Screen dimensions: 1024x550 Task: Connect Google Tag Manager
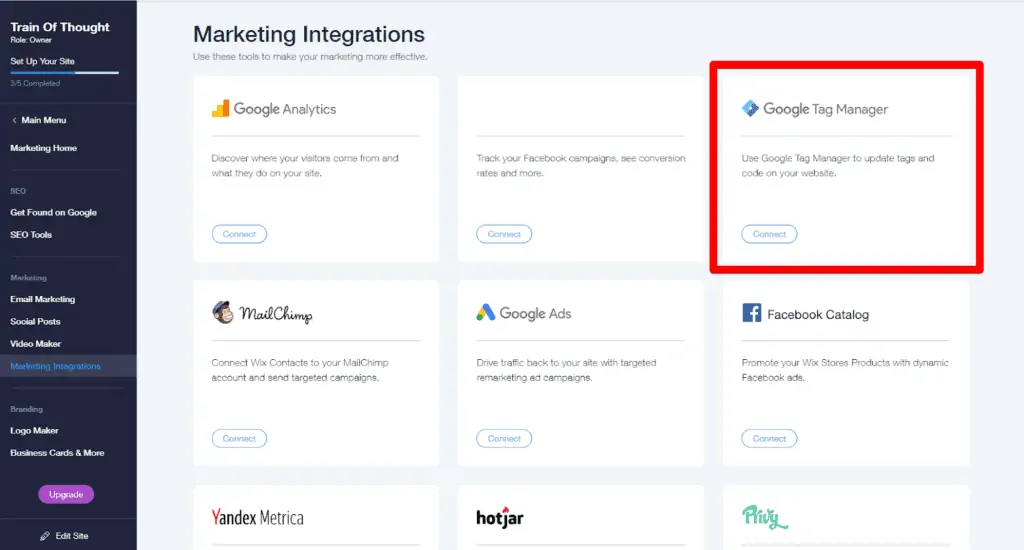tap(769, 234)
